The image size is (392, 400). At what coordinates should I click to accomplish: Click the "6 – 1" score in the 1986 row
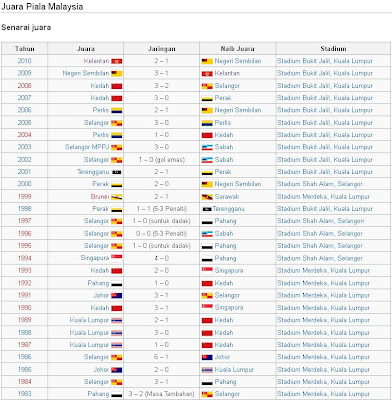click(x=162, y=357)
